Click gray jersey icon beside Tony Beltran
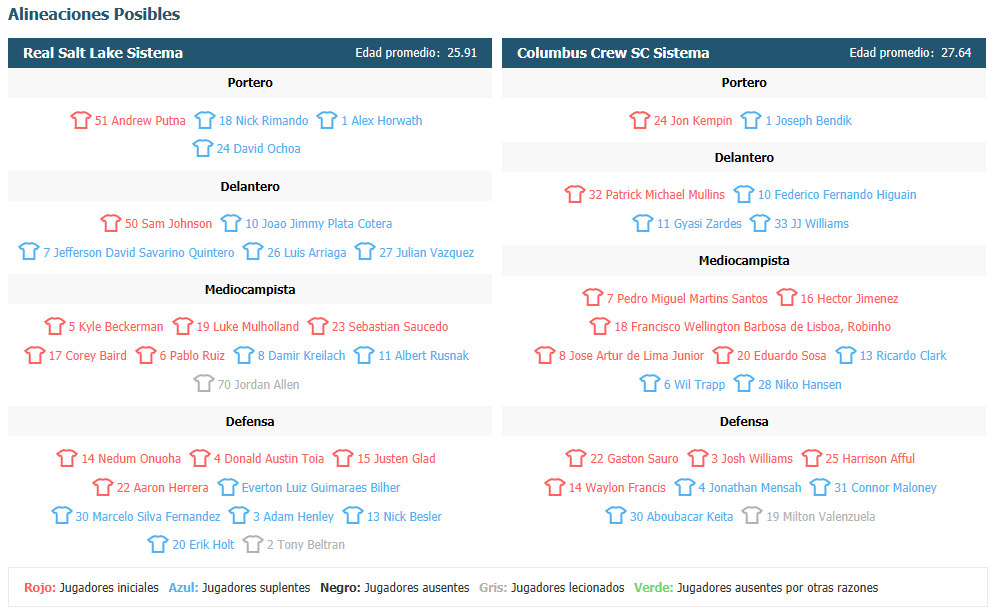This screenshot has width=995, height=611. tap(253, 544)
